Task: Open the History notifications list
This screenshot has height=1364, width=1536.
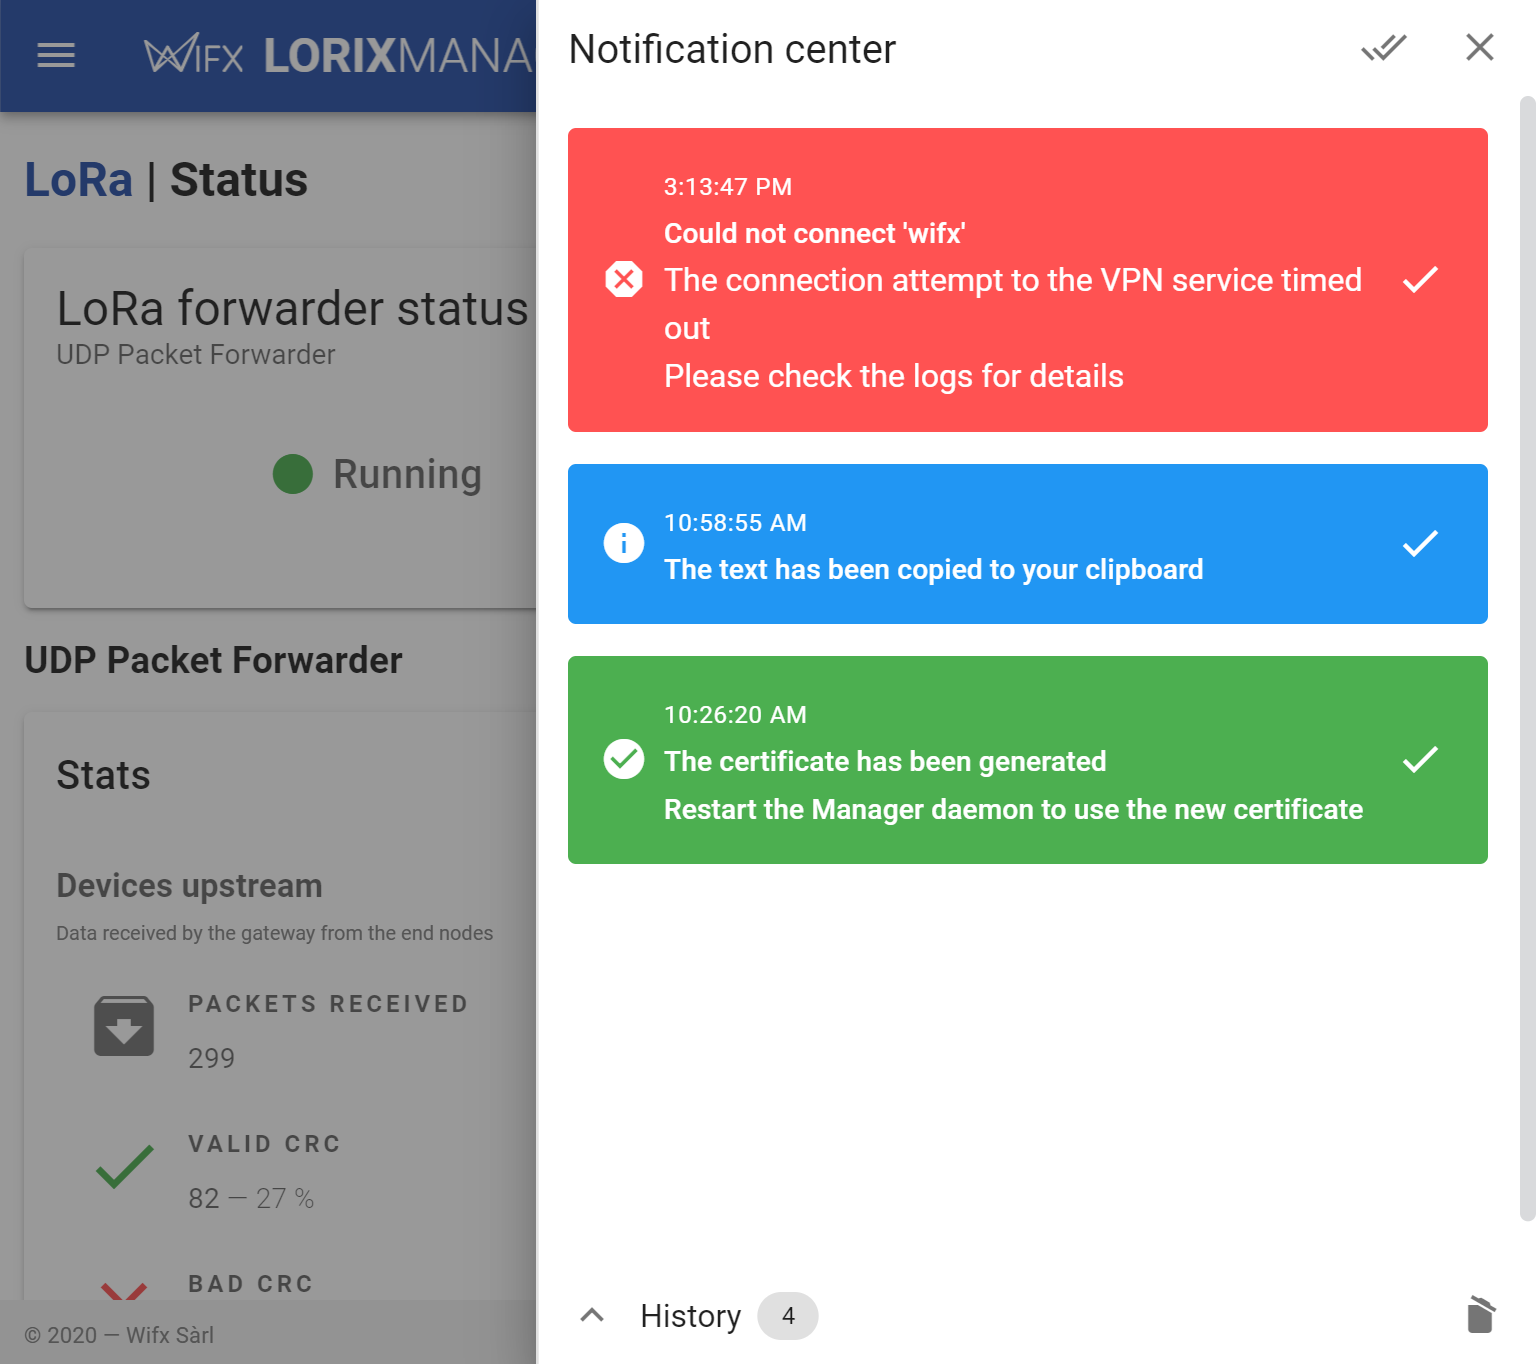Action: 690,1316
